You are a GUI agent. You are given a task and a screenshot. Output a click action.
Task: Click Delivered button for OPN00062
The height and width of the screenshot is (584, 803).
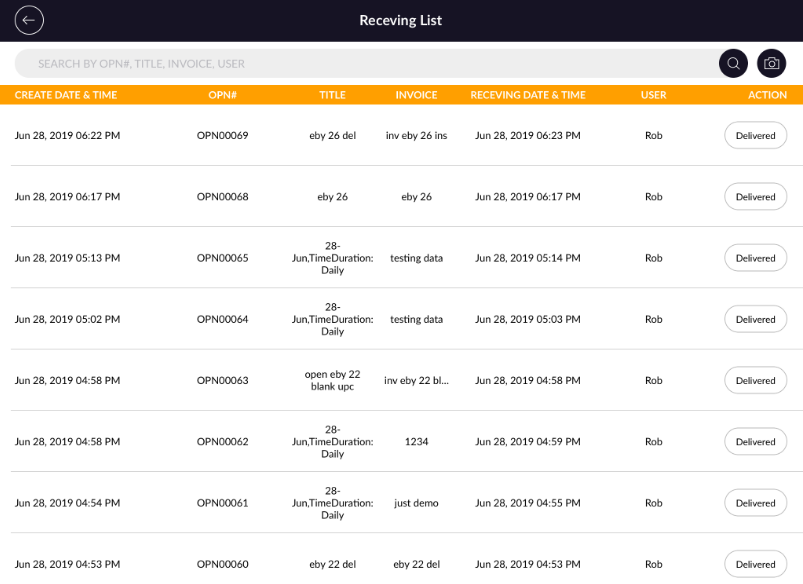click(x=755, y=442)
